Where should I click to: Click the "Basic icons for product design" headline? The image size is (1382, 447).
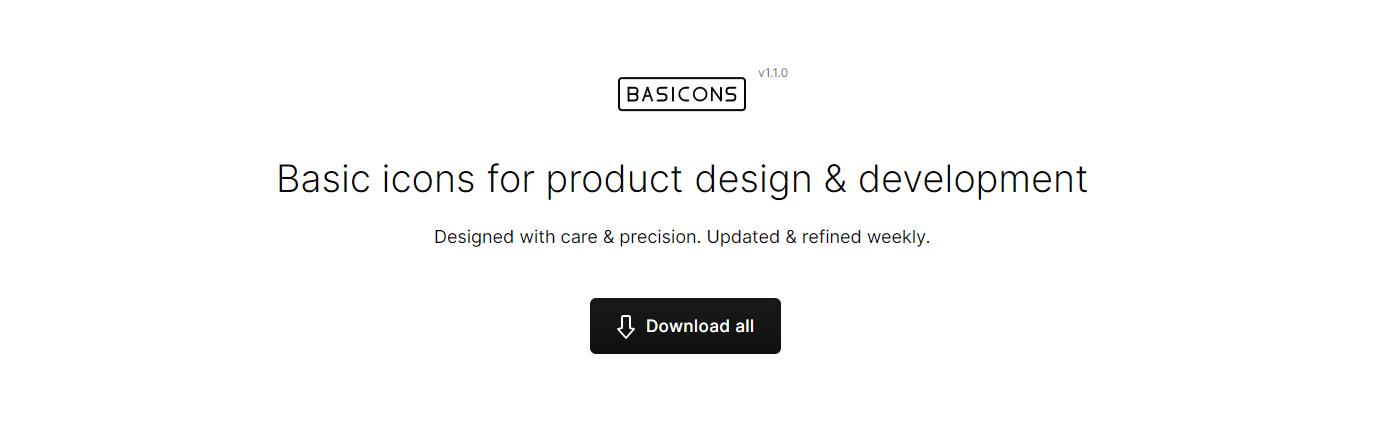[x=682, y=179]
